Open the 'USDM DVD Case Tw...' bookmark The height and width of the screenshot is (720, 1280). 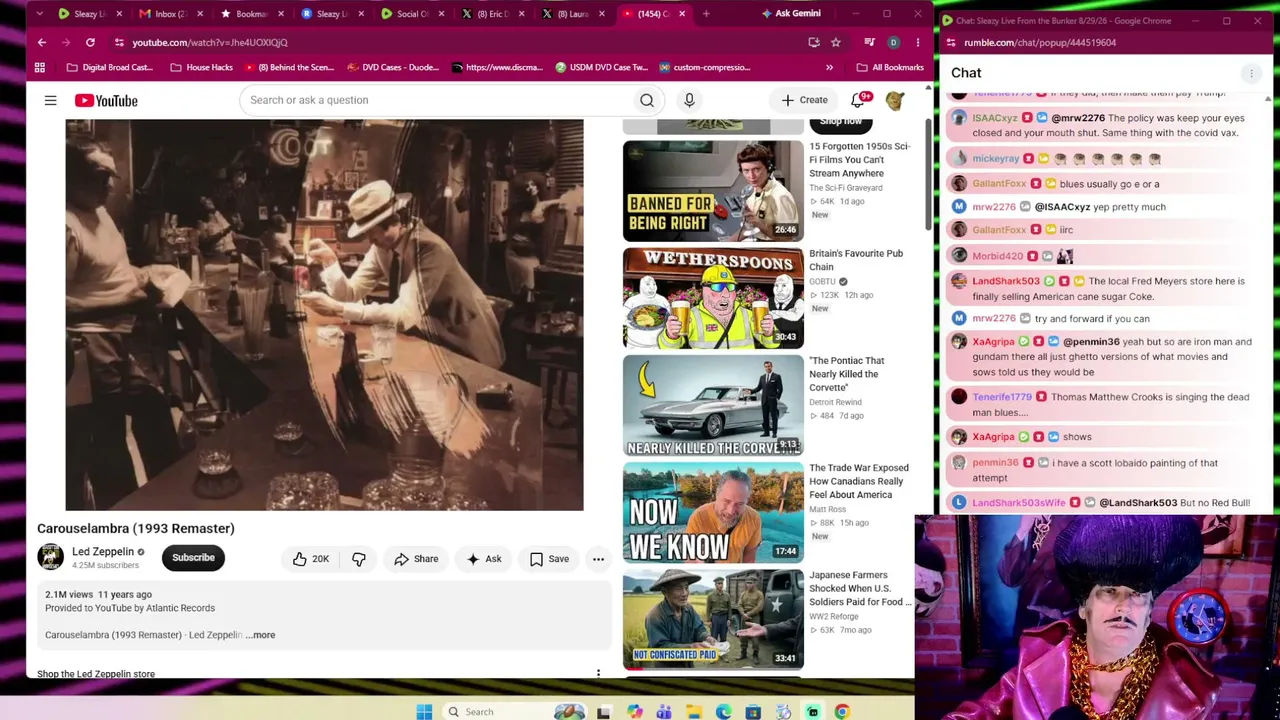(x=602, y=67)
